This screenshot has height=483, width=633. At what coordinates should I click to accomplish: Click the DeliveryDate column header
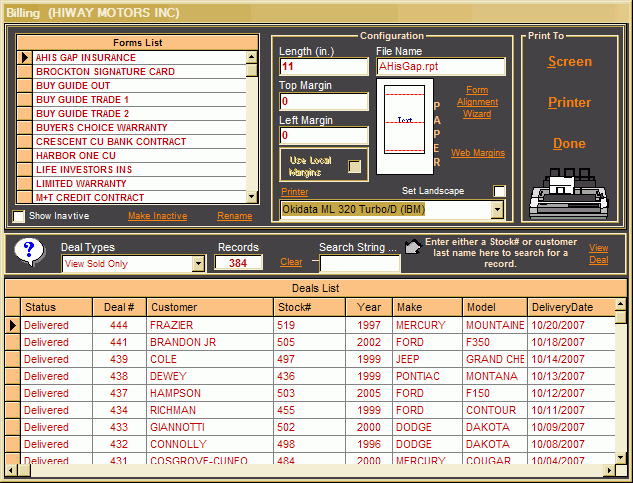pyautogui.click(x=571, y=307)
